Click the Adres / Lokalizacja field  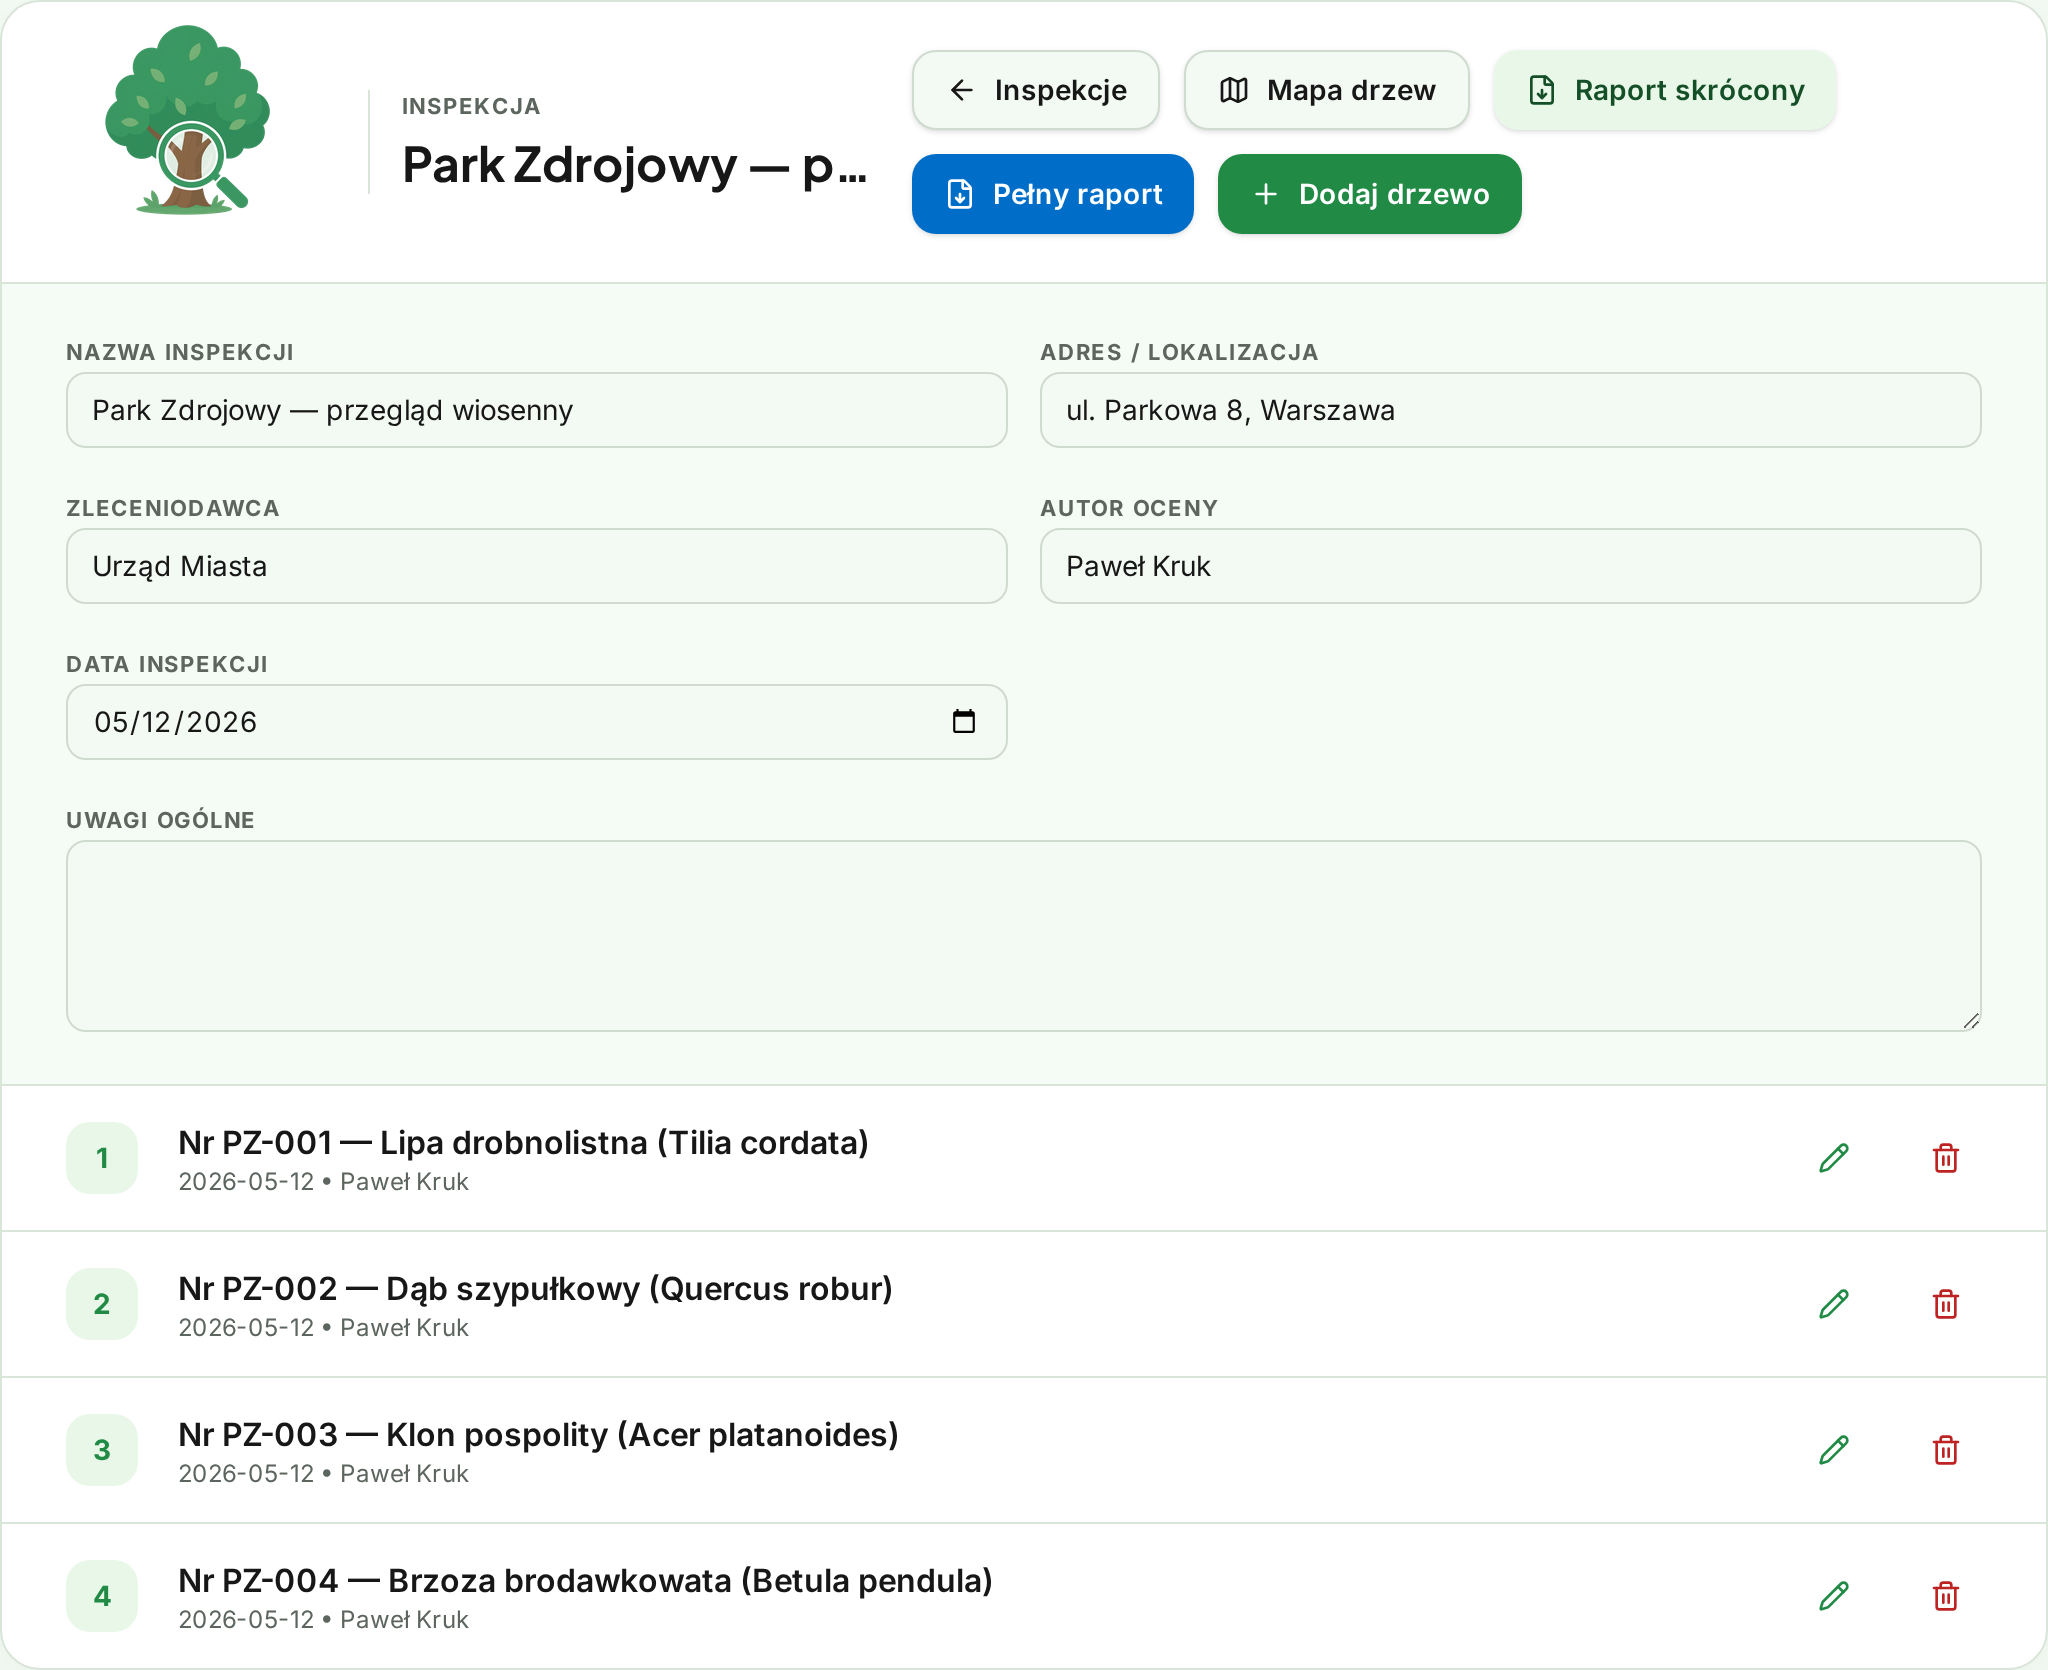[1511, 410]
